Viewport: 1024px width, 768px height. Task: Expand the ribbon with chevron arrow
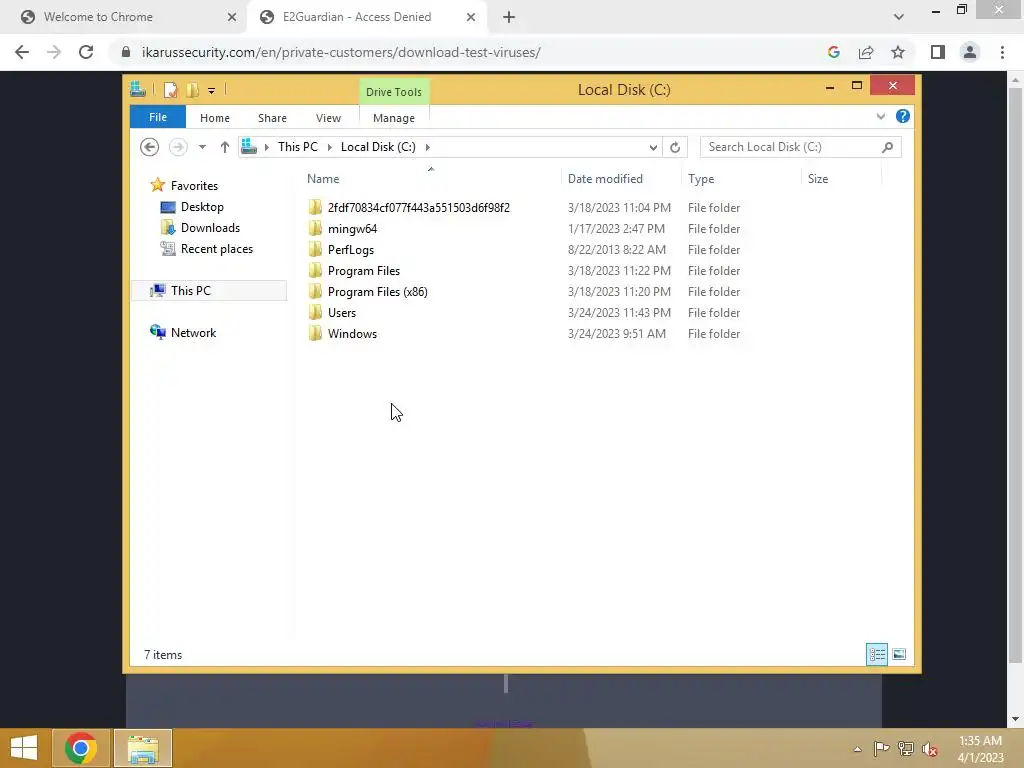(881, 116)
